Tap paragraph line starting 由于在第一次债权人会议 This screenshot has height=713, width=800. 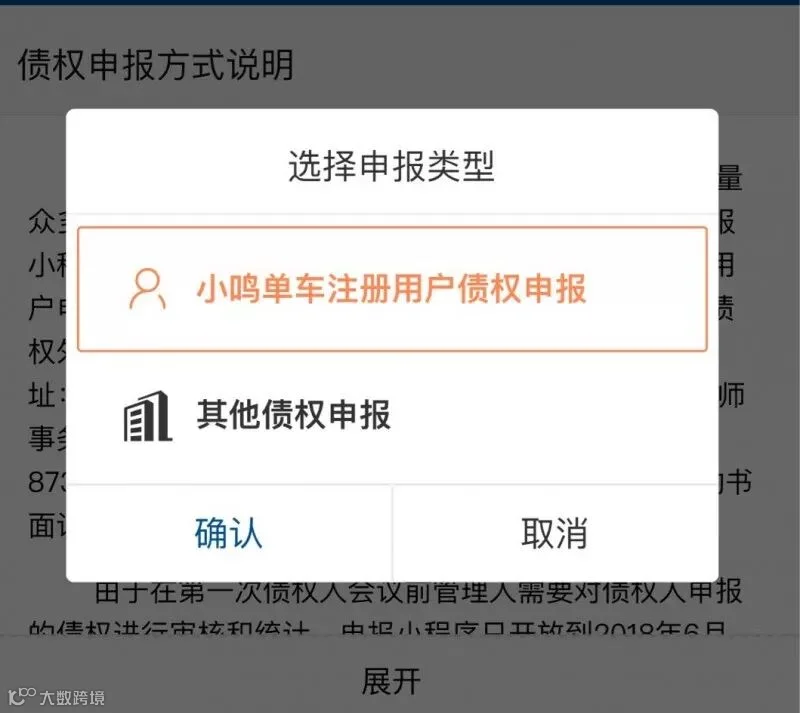click(418, 592)
